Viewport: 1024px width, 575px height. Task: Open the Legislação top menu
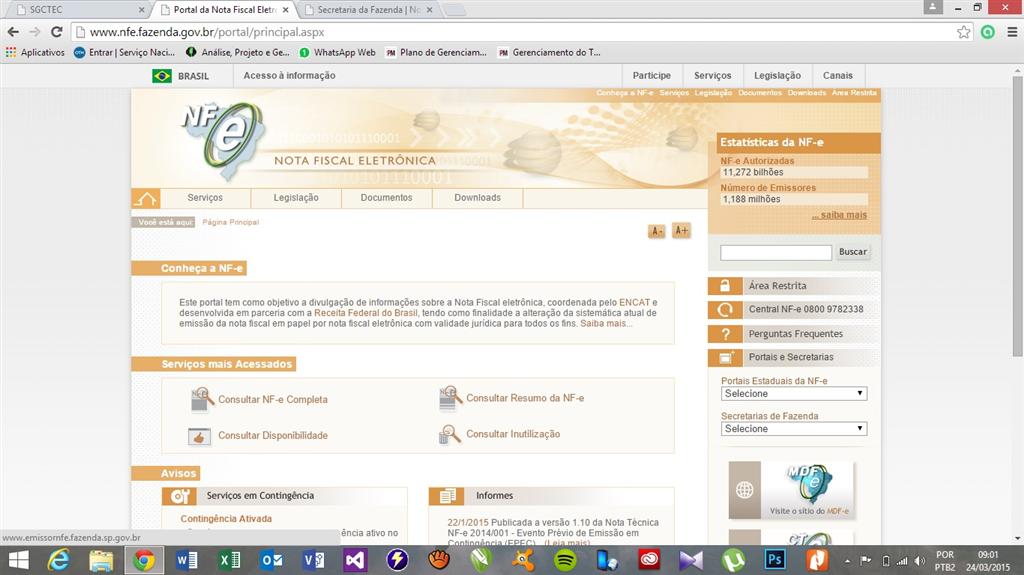tap(777, 76)
